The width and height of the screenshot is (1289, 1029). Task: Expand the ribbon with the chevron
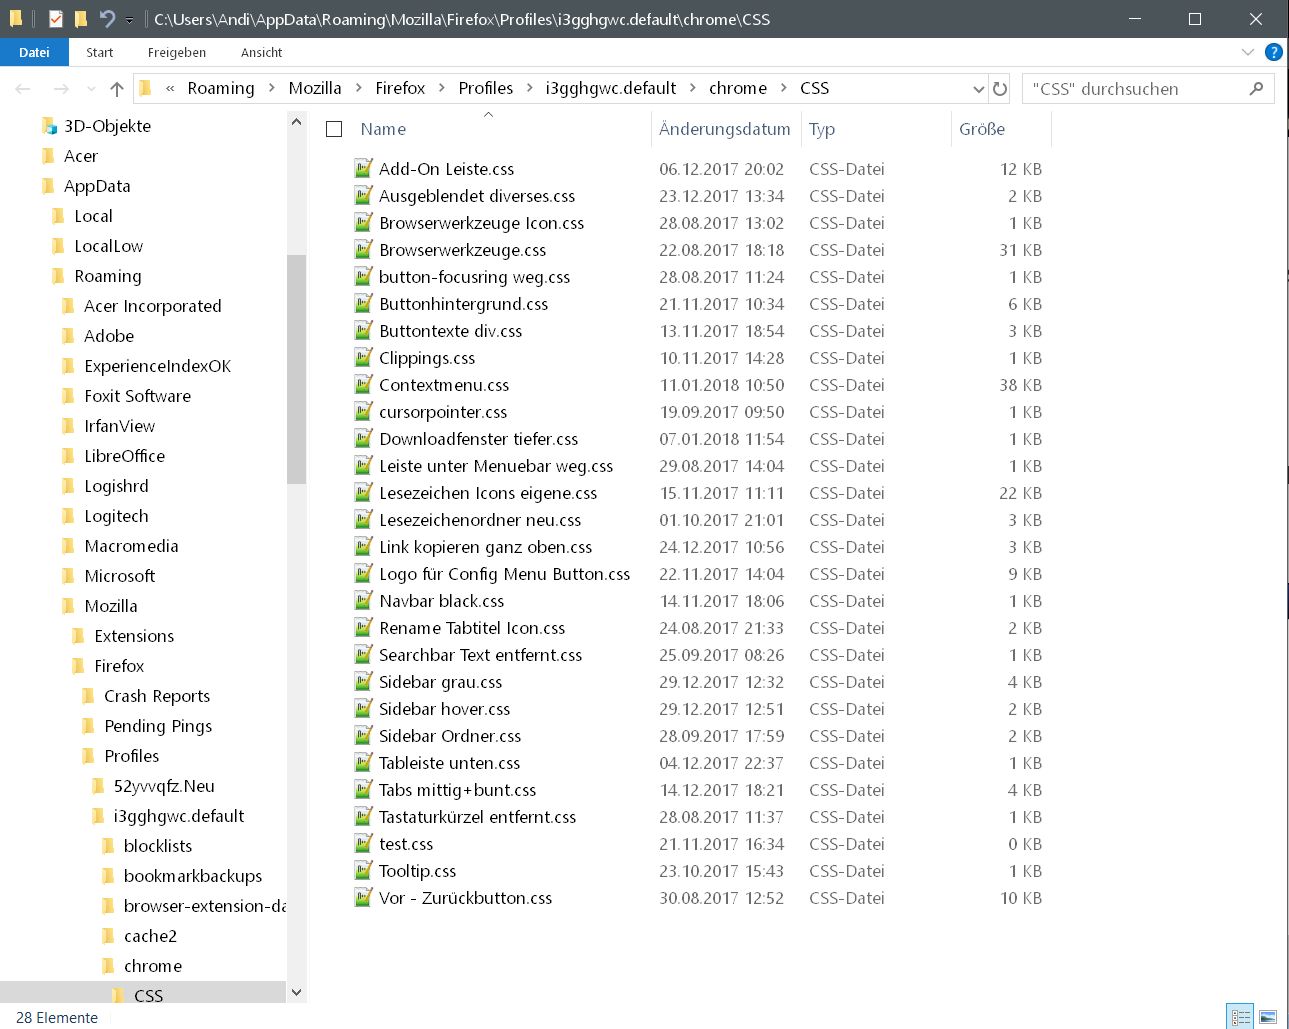click(1247, 52)
